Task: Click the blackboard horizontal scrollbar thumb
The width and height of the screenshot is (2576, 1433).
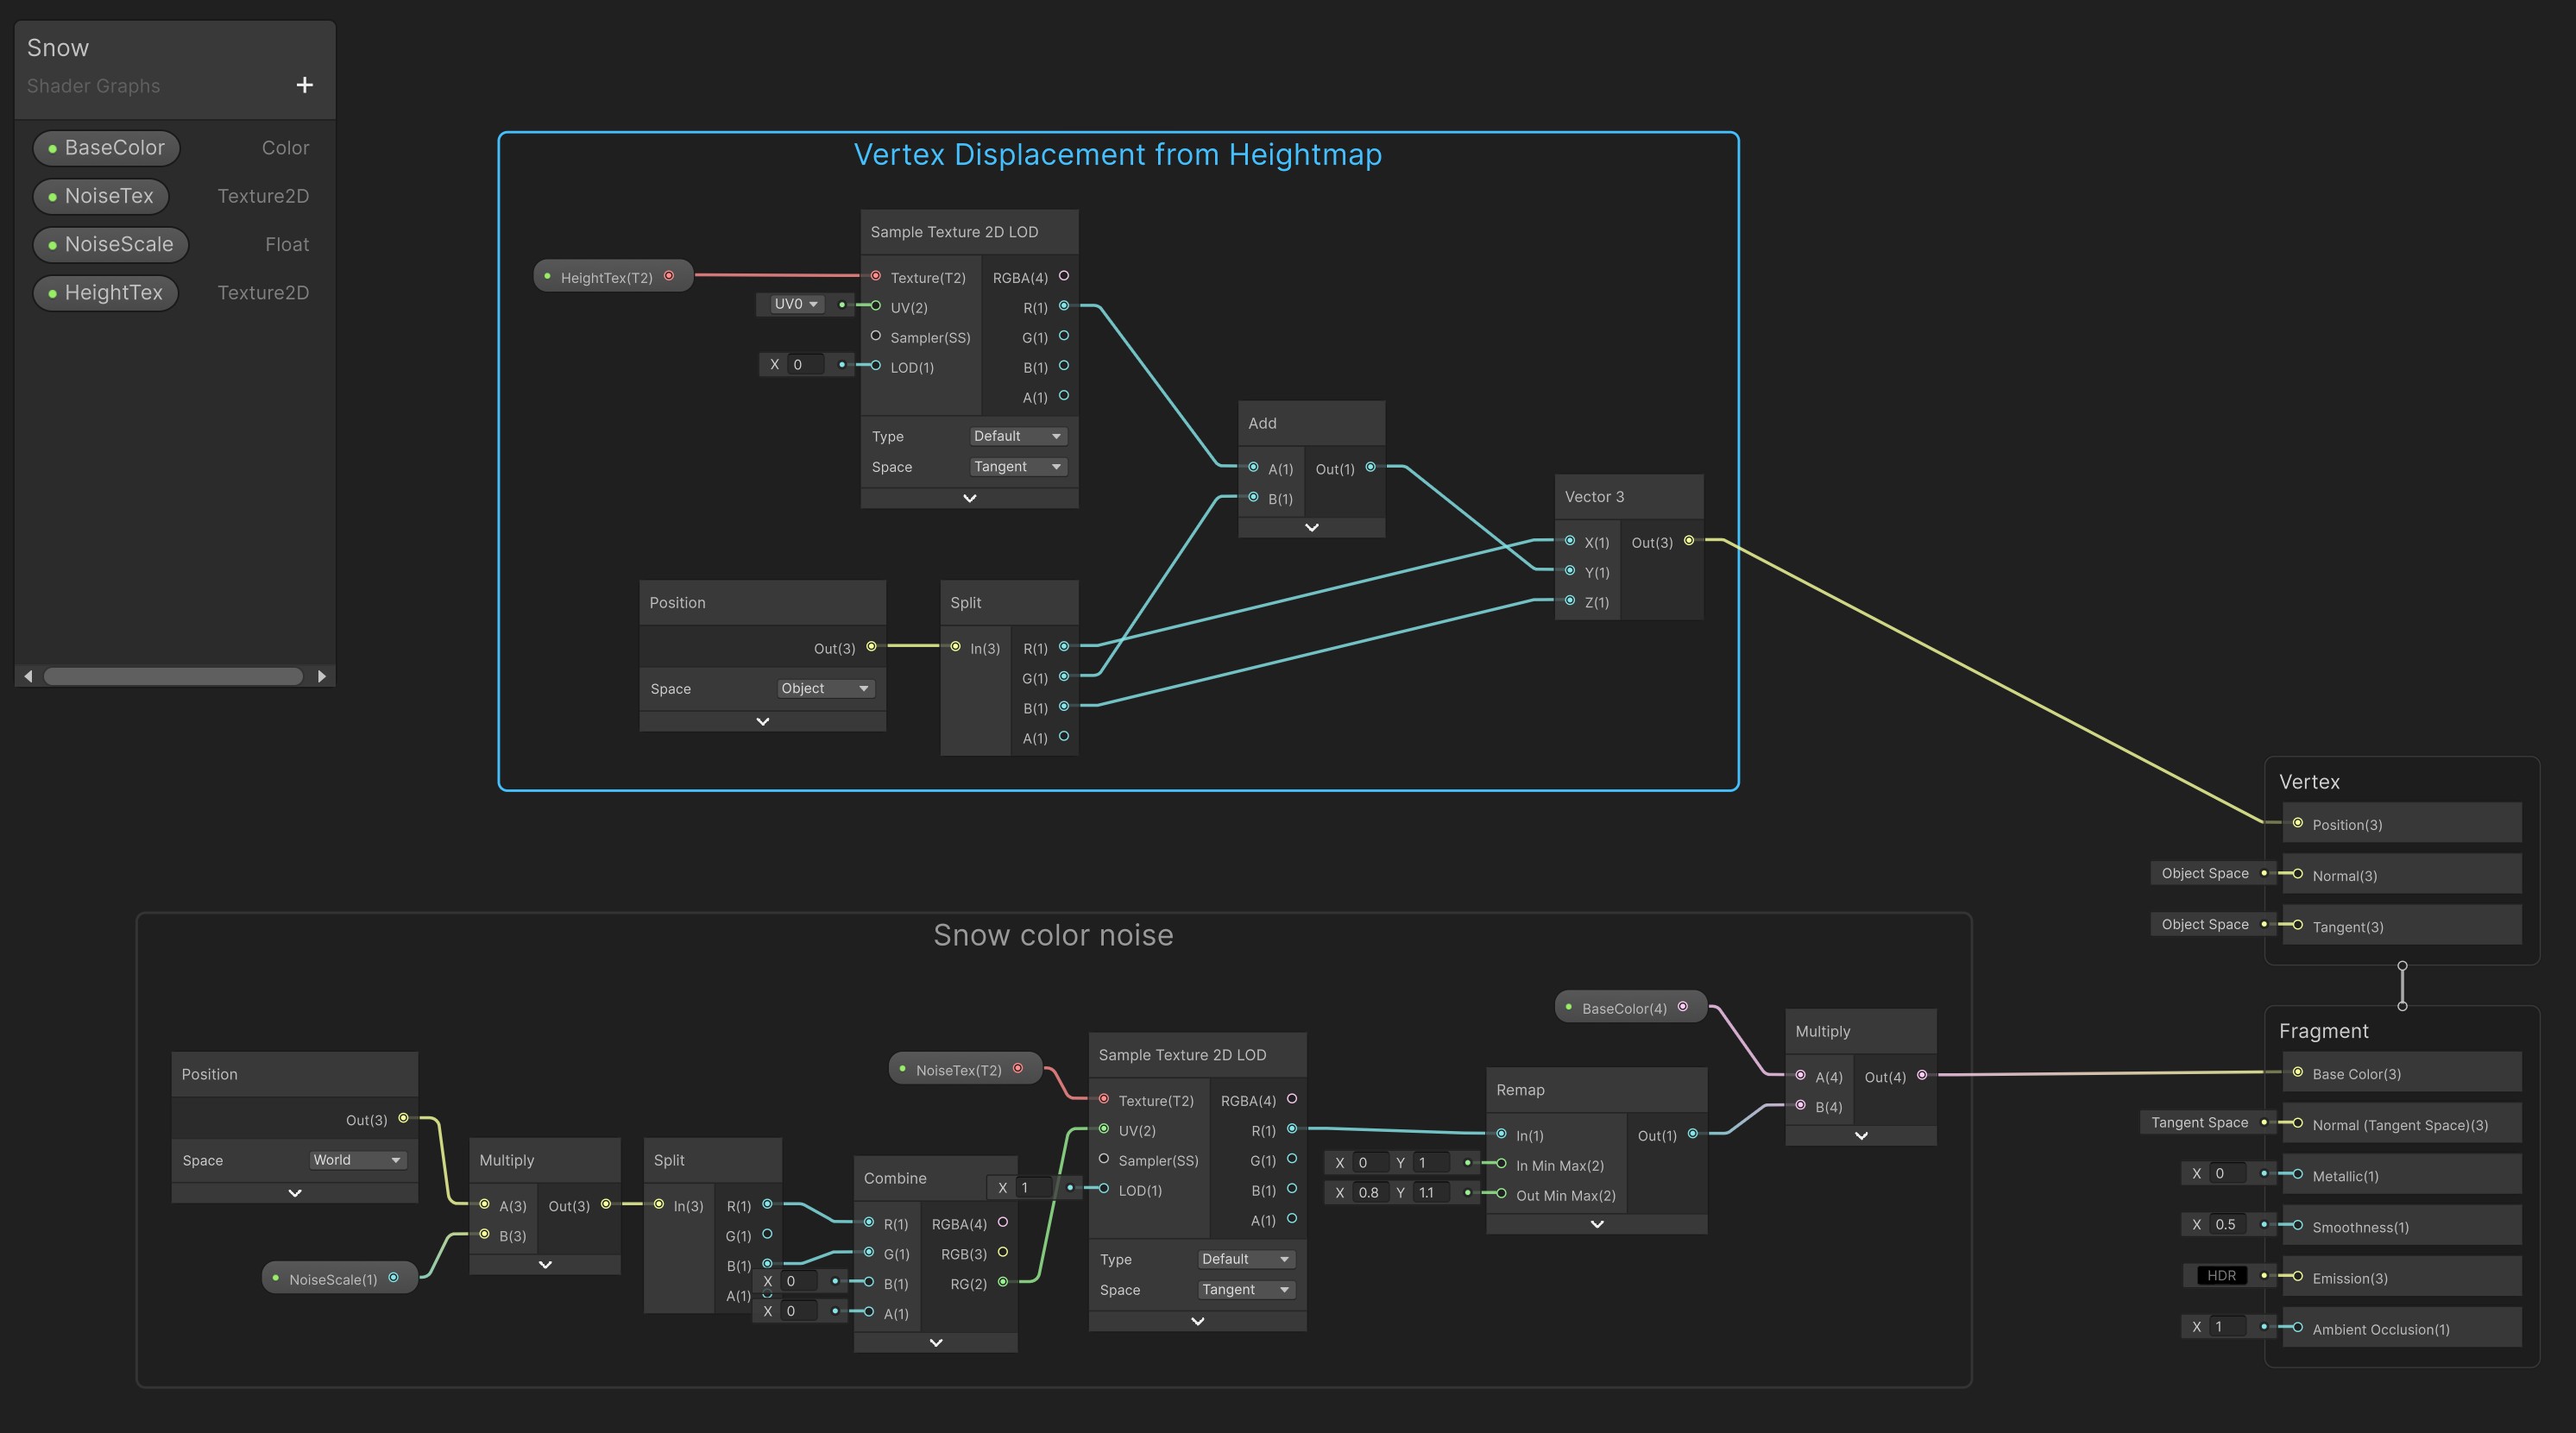Action: tap(173, 676)
